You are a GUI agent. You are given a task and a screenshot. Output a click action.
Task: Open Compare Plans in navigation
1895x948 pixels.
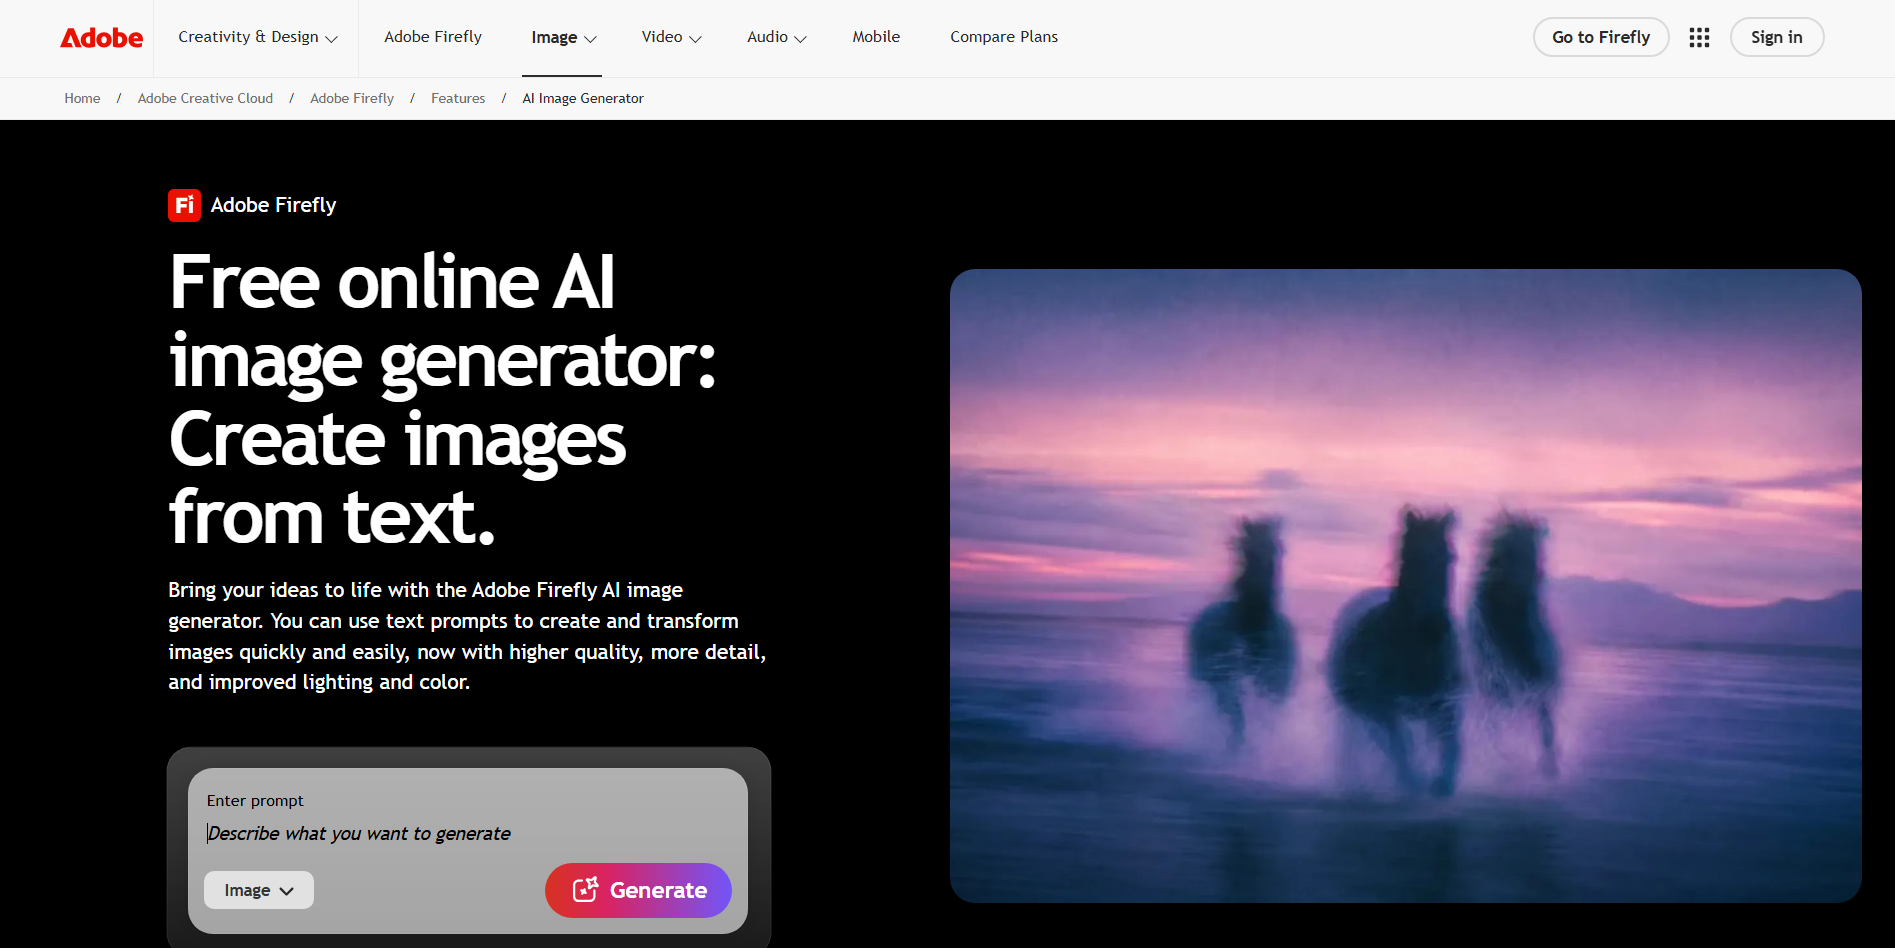(1004, 37)
